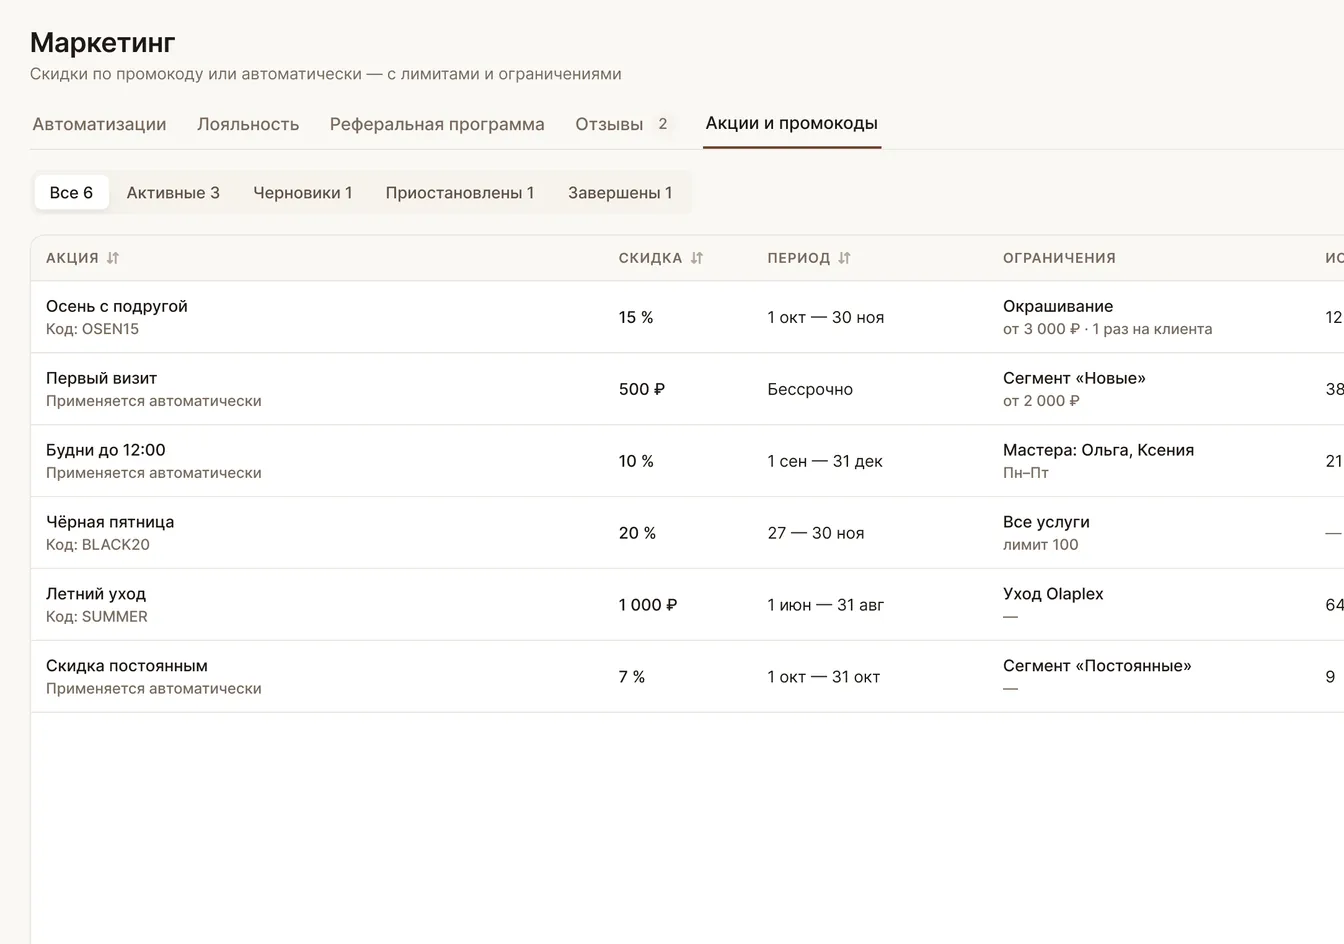Click the code SUMMER text

(x=97, y=617)
